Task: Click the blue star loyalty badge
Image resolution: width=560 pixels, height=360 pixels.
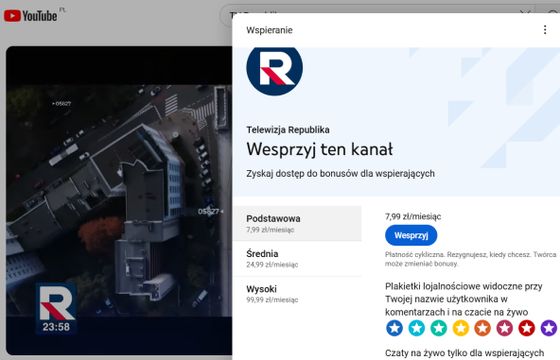Action: (394, 328)
